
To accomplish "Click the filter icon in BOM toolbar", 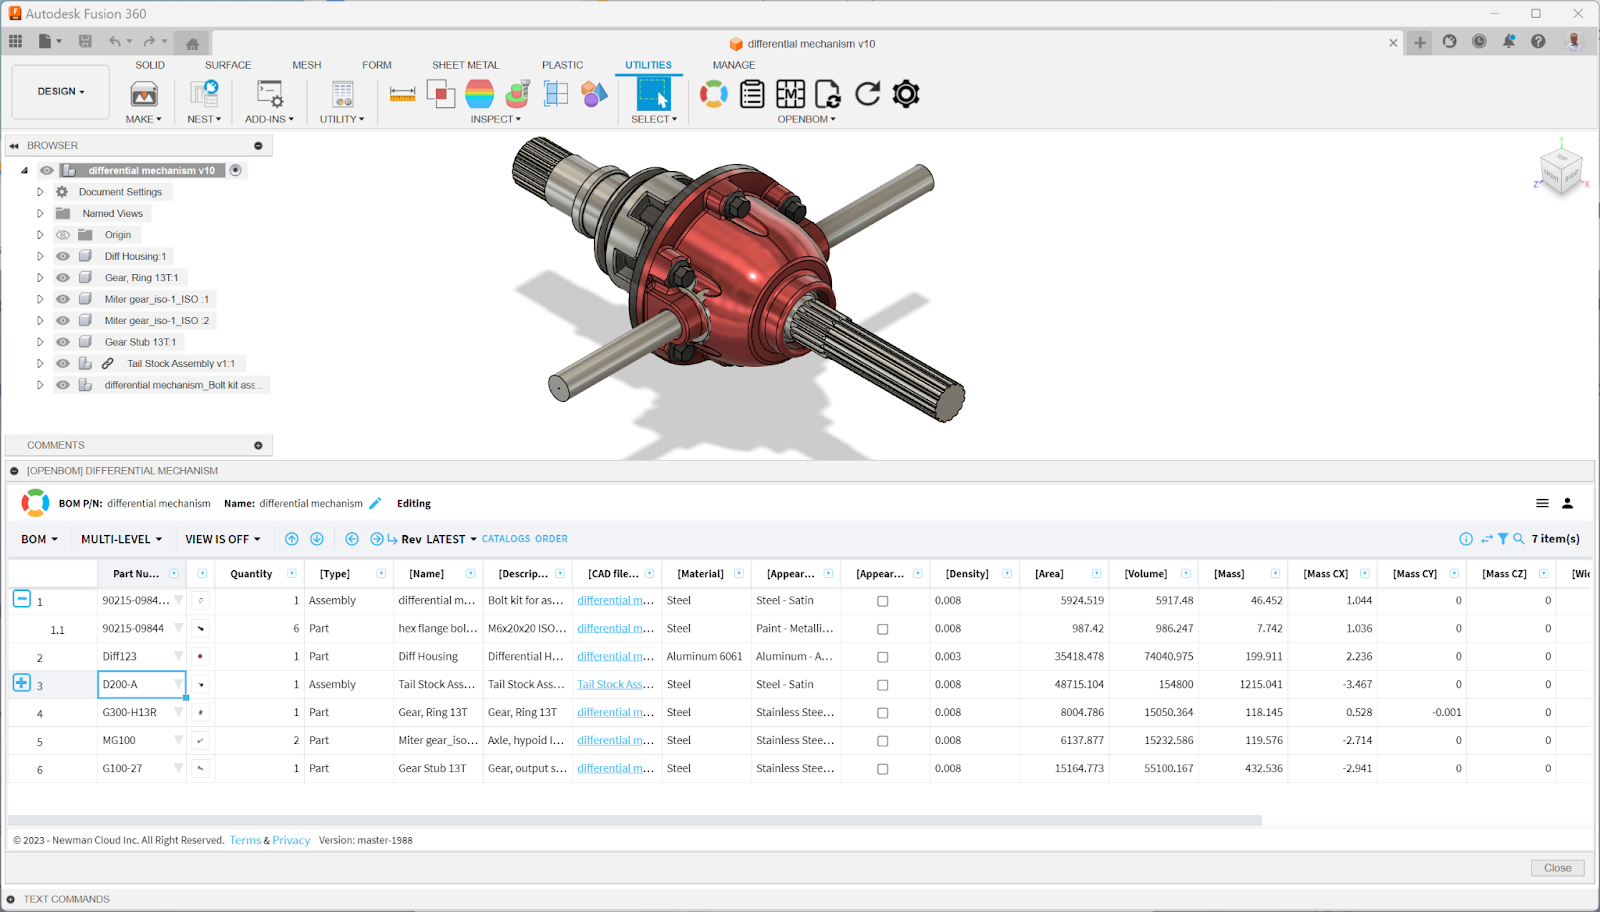I will [x=1502, y=539].
